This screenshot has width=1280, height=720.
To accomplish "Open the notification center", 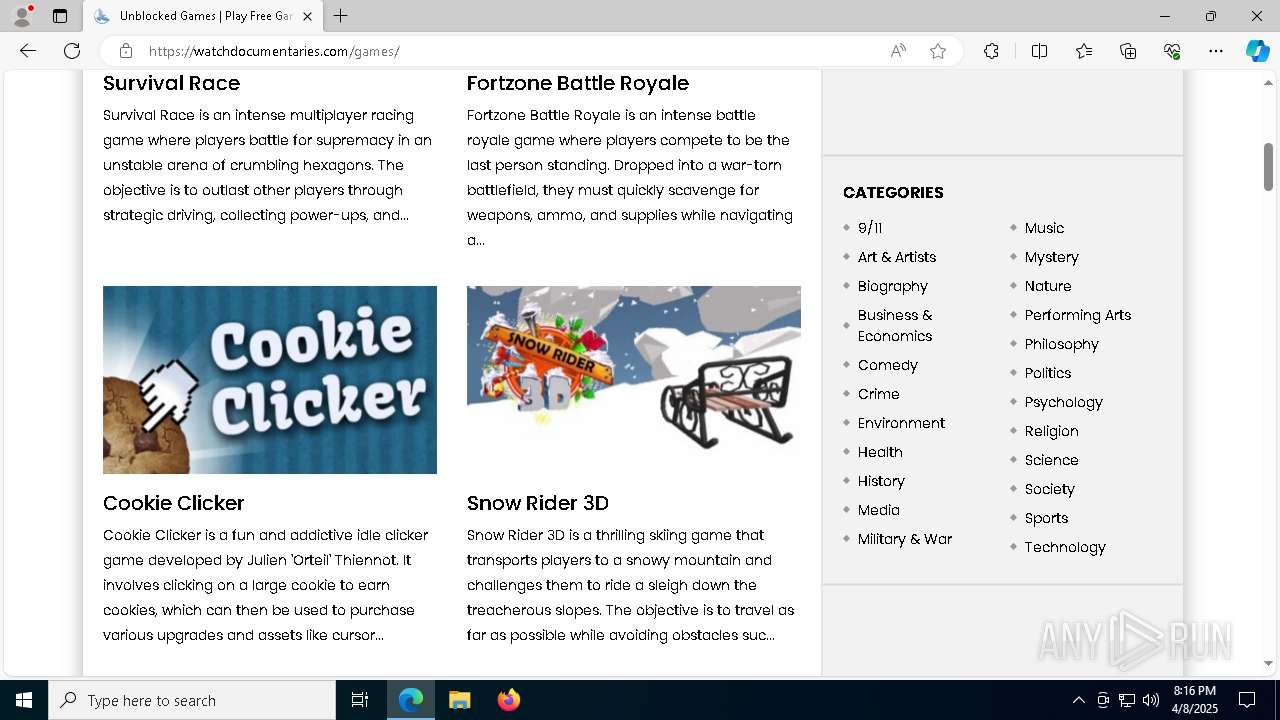I will point(1247,700).
